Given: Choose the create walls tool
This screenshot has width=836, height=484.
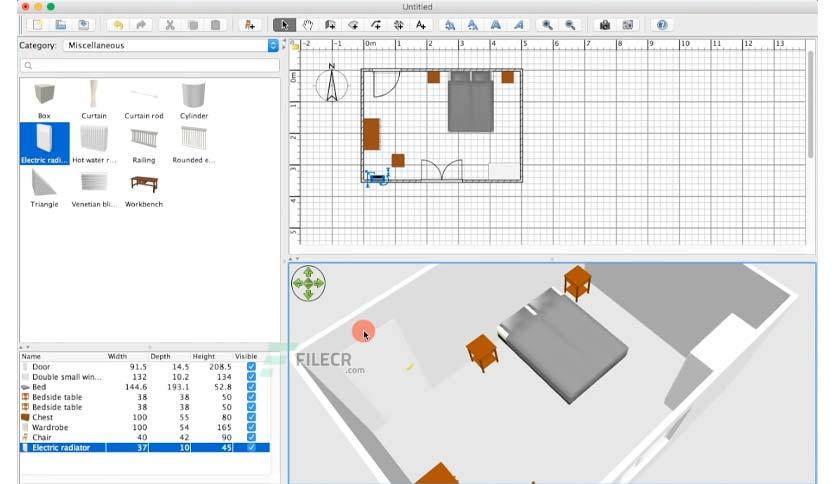Looking at the screenshot, I should click(330, 25).
